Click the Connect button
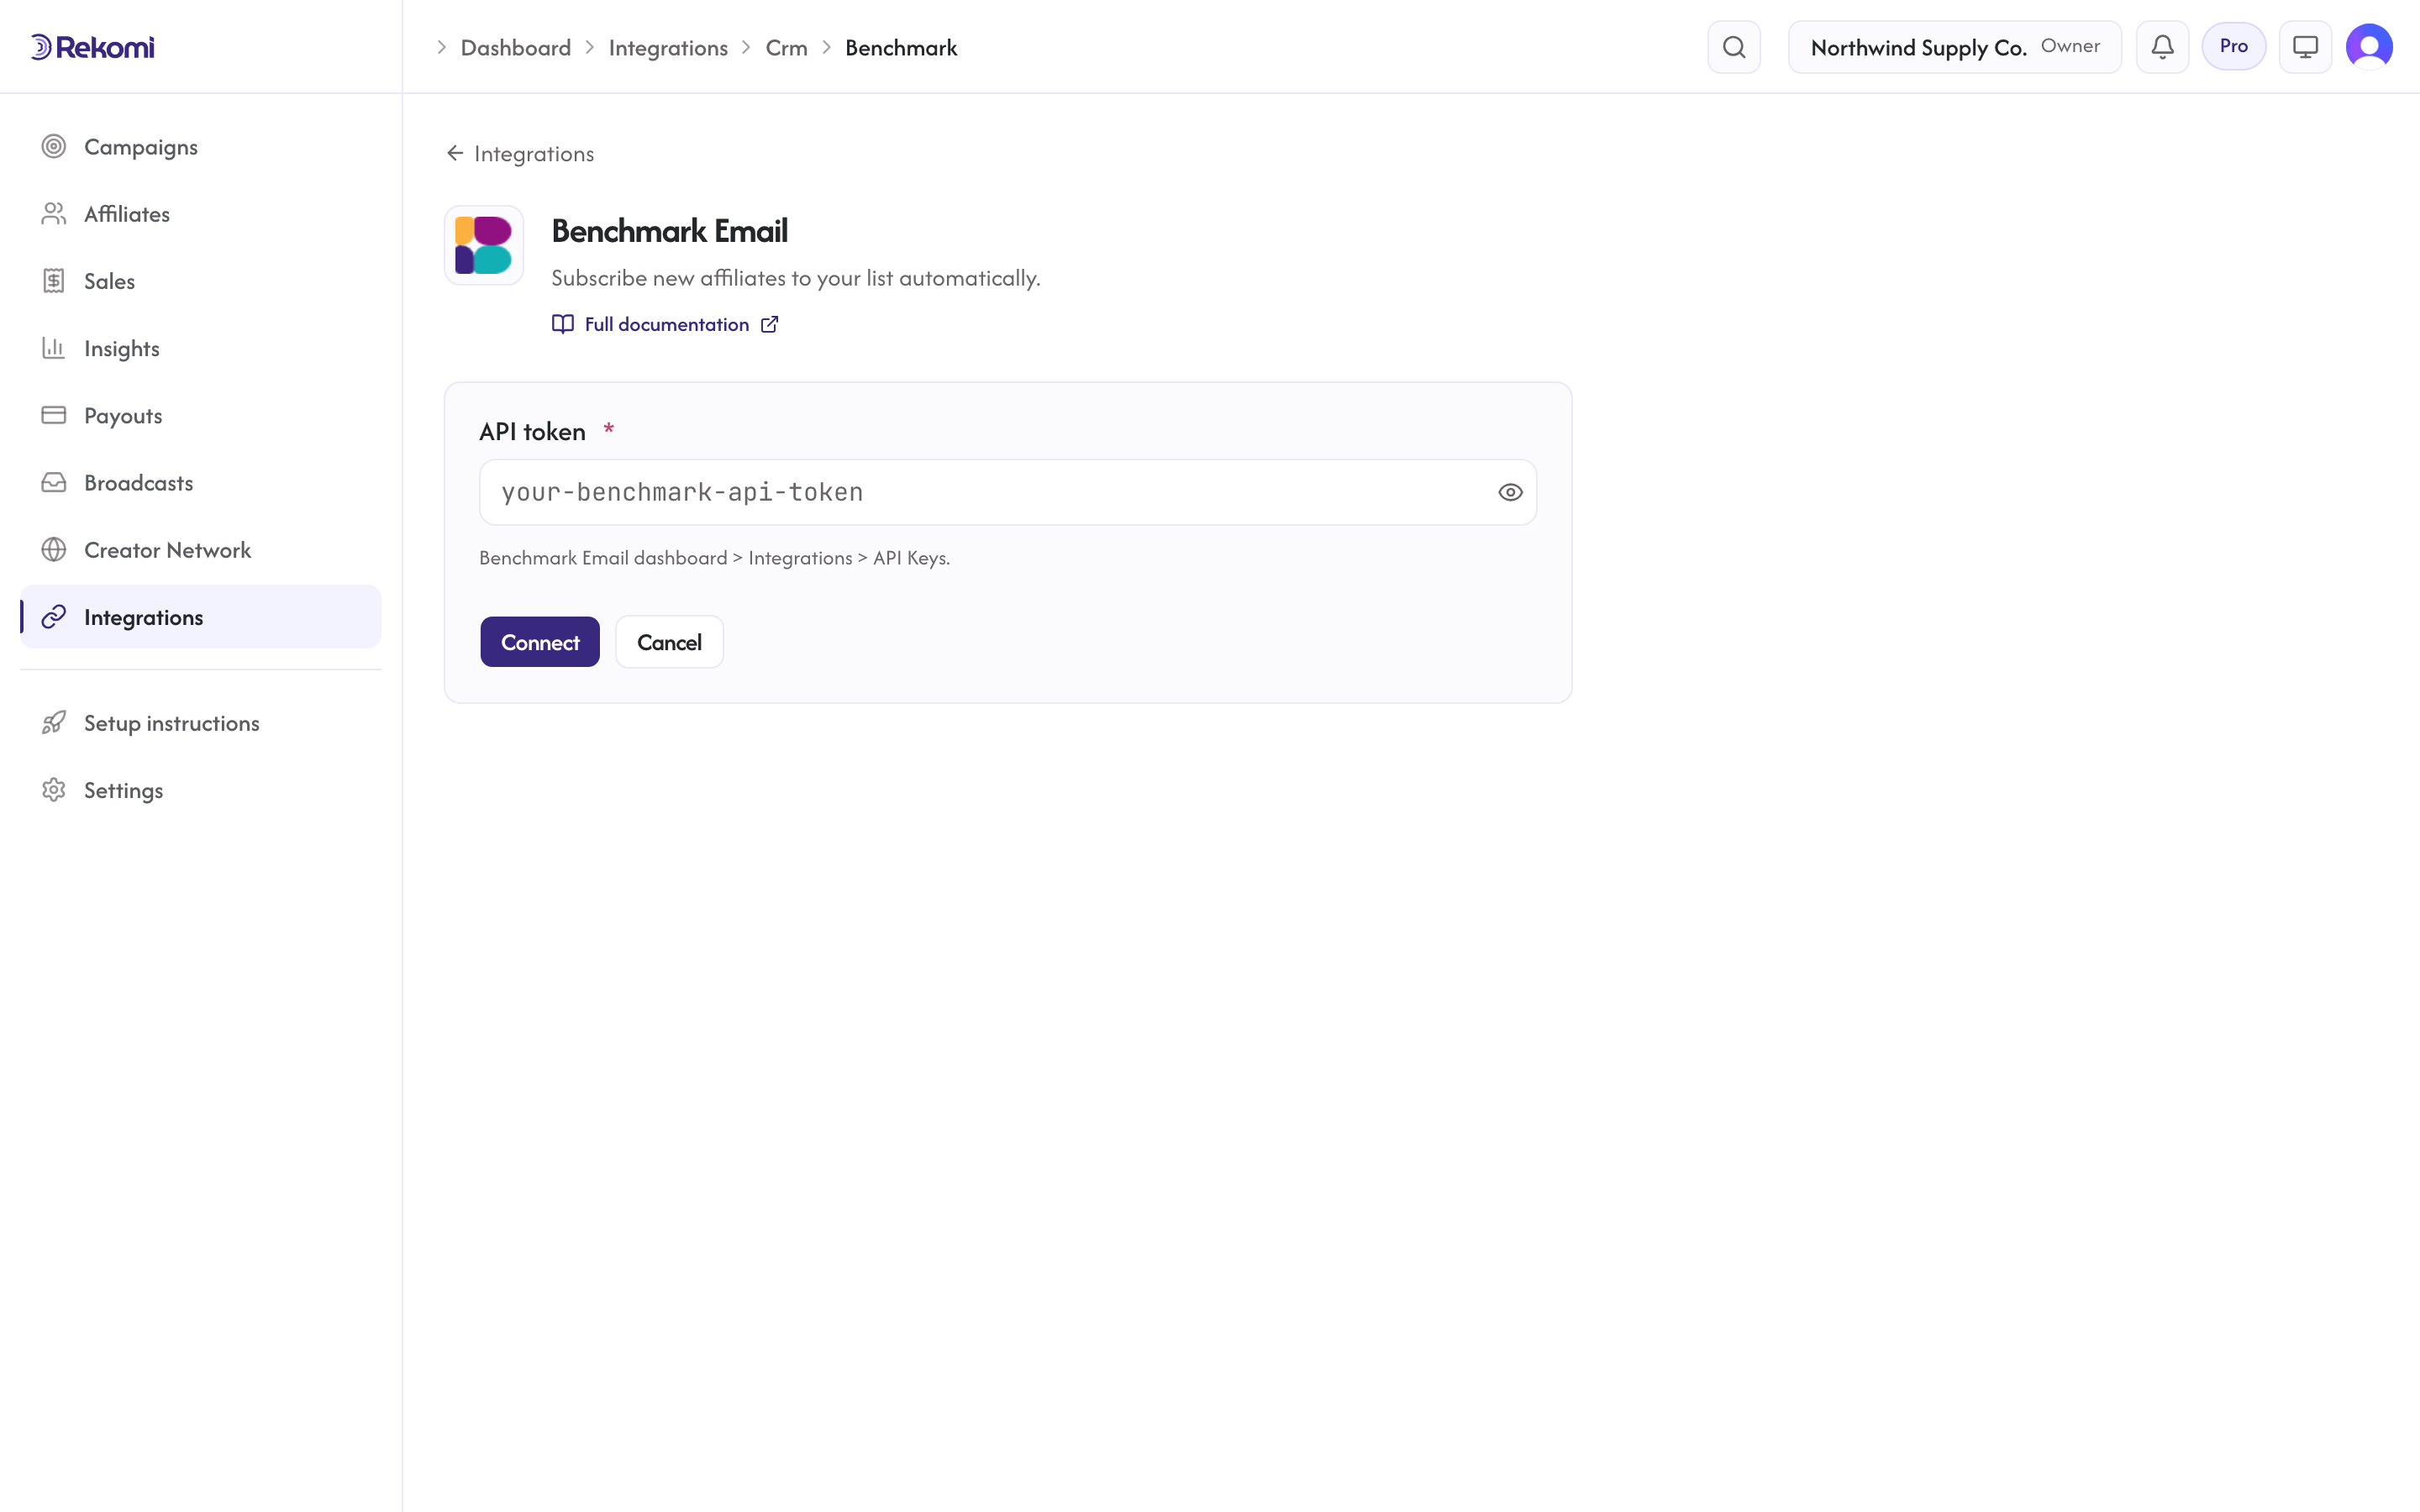This screenshot has height=1512, width=2420. pos(540,642)
